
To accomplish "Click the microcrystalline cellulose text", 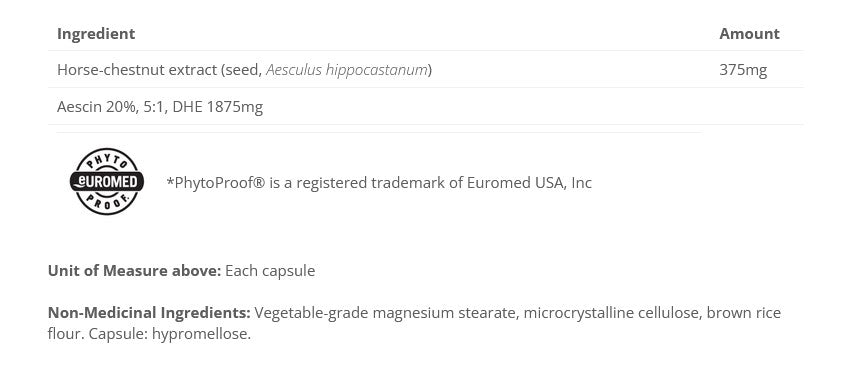I will pyautogui.click(x=613, y=313).
